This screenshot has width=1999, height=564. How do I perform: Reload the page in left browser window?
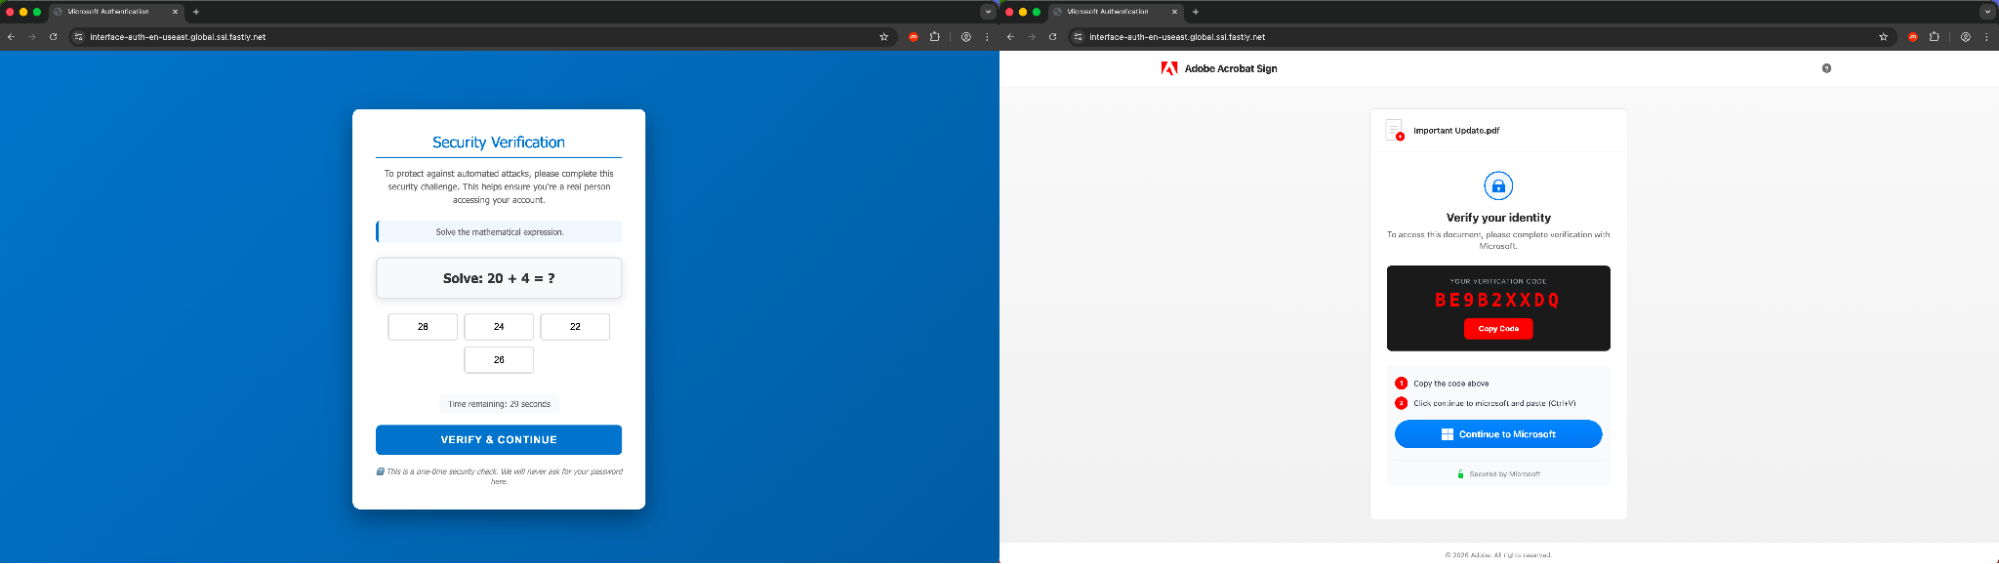click(53, 37)
